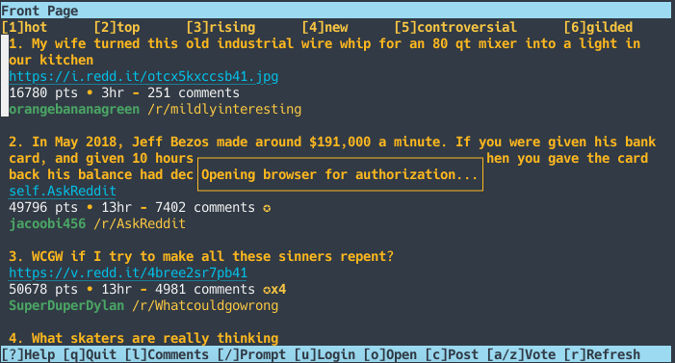
Task: Open the [3]rising tab
Action: pos(221,28)
